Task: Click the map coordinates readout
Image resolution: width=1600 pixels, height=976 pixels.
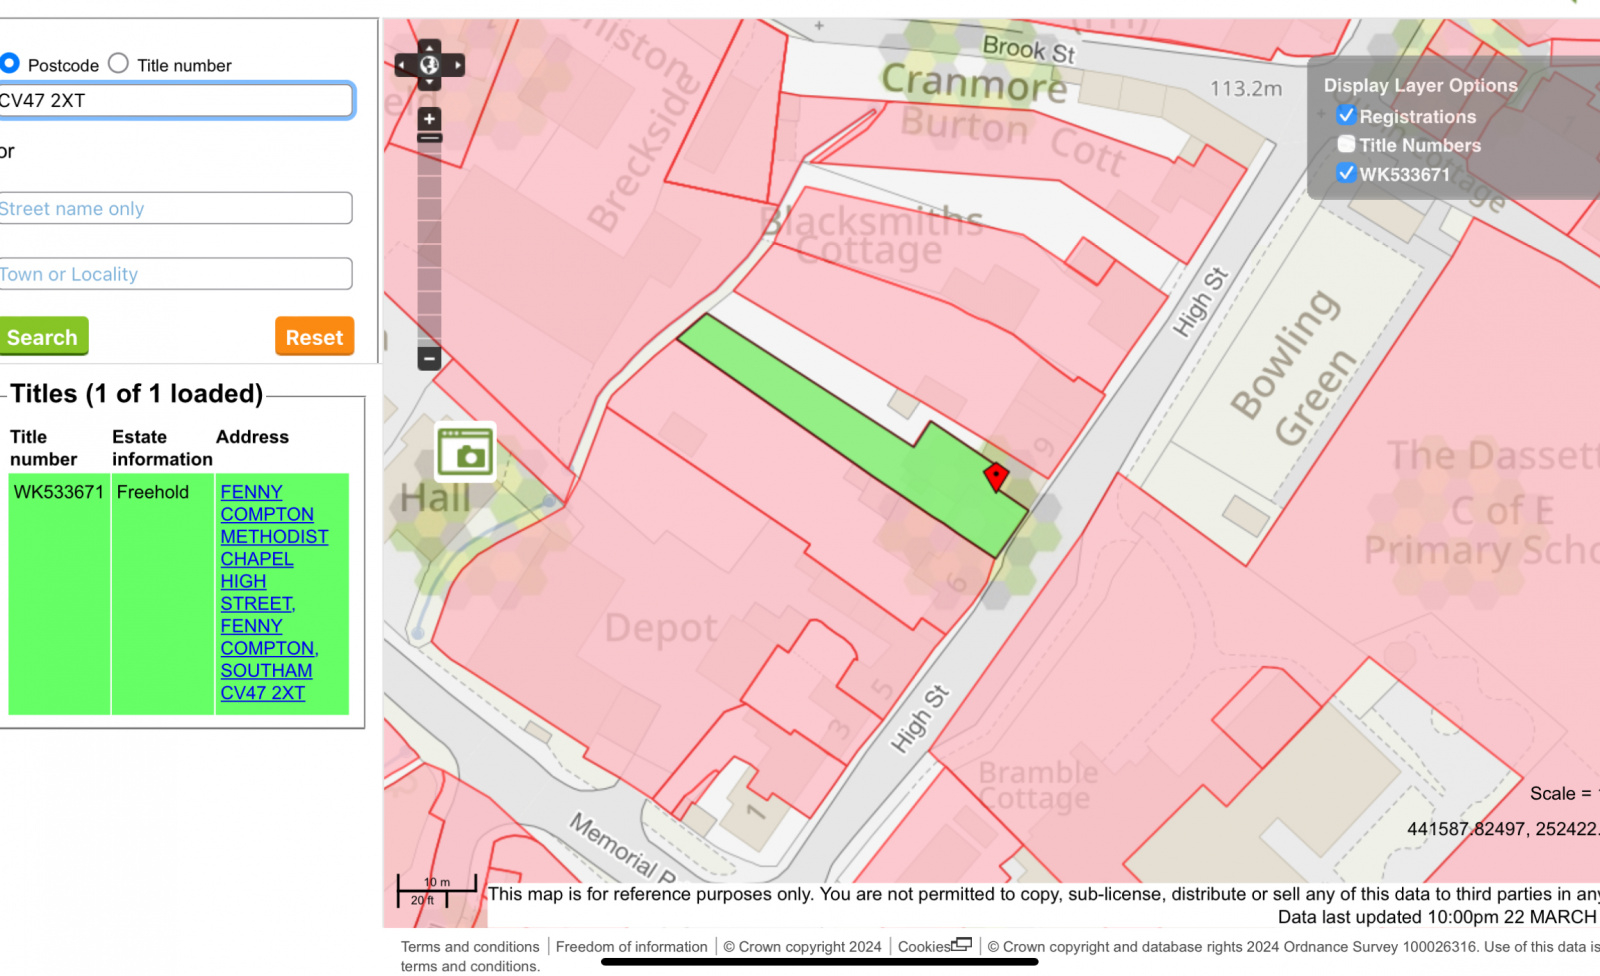Action: coord(1503,829)
